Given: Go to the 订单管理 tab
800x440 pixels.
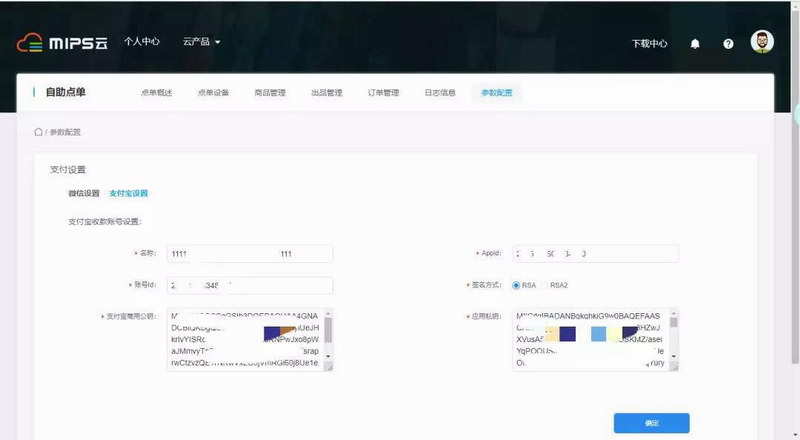Looking at the screenshot, I should point(383,93).
